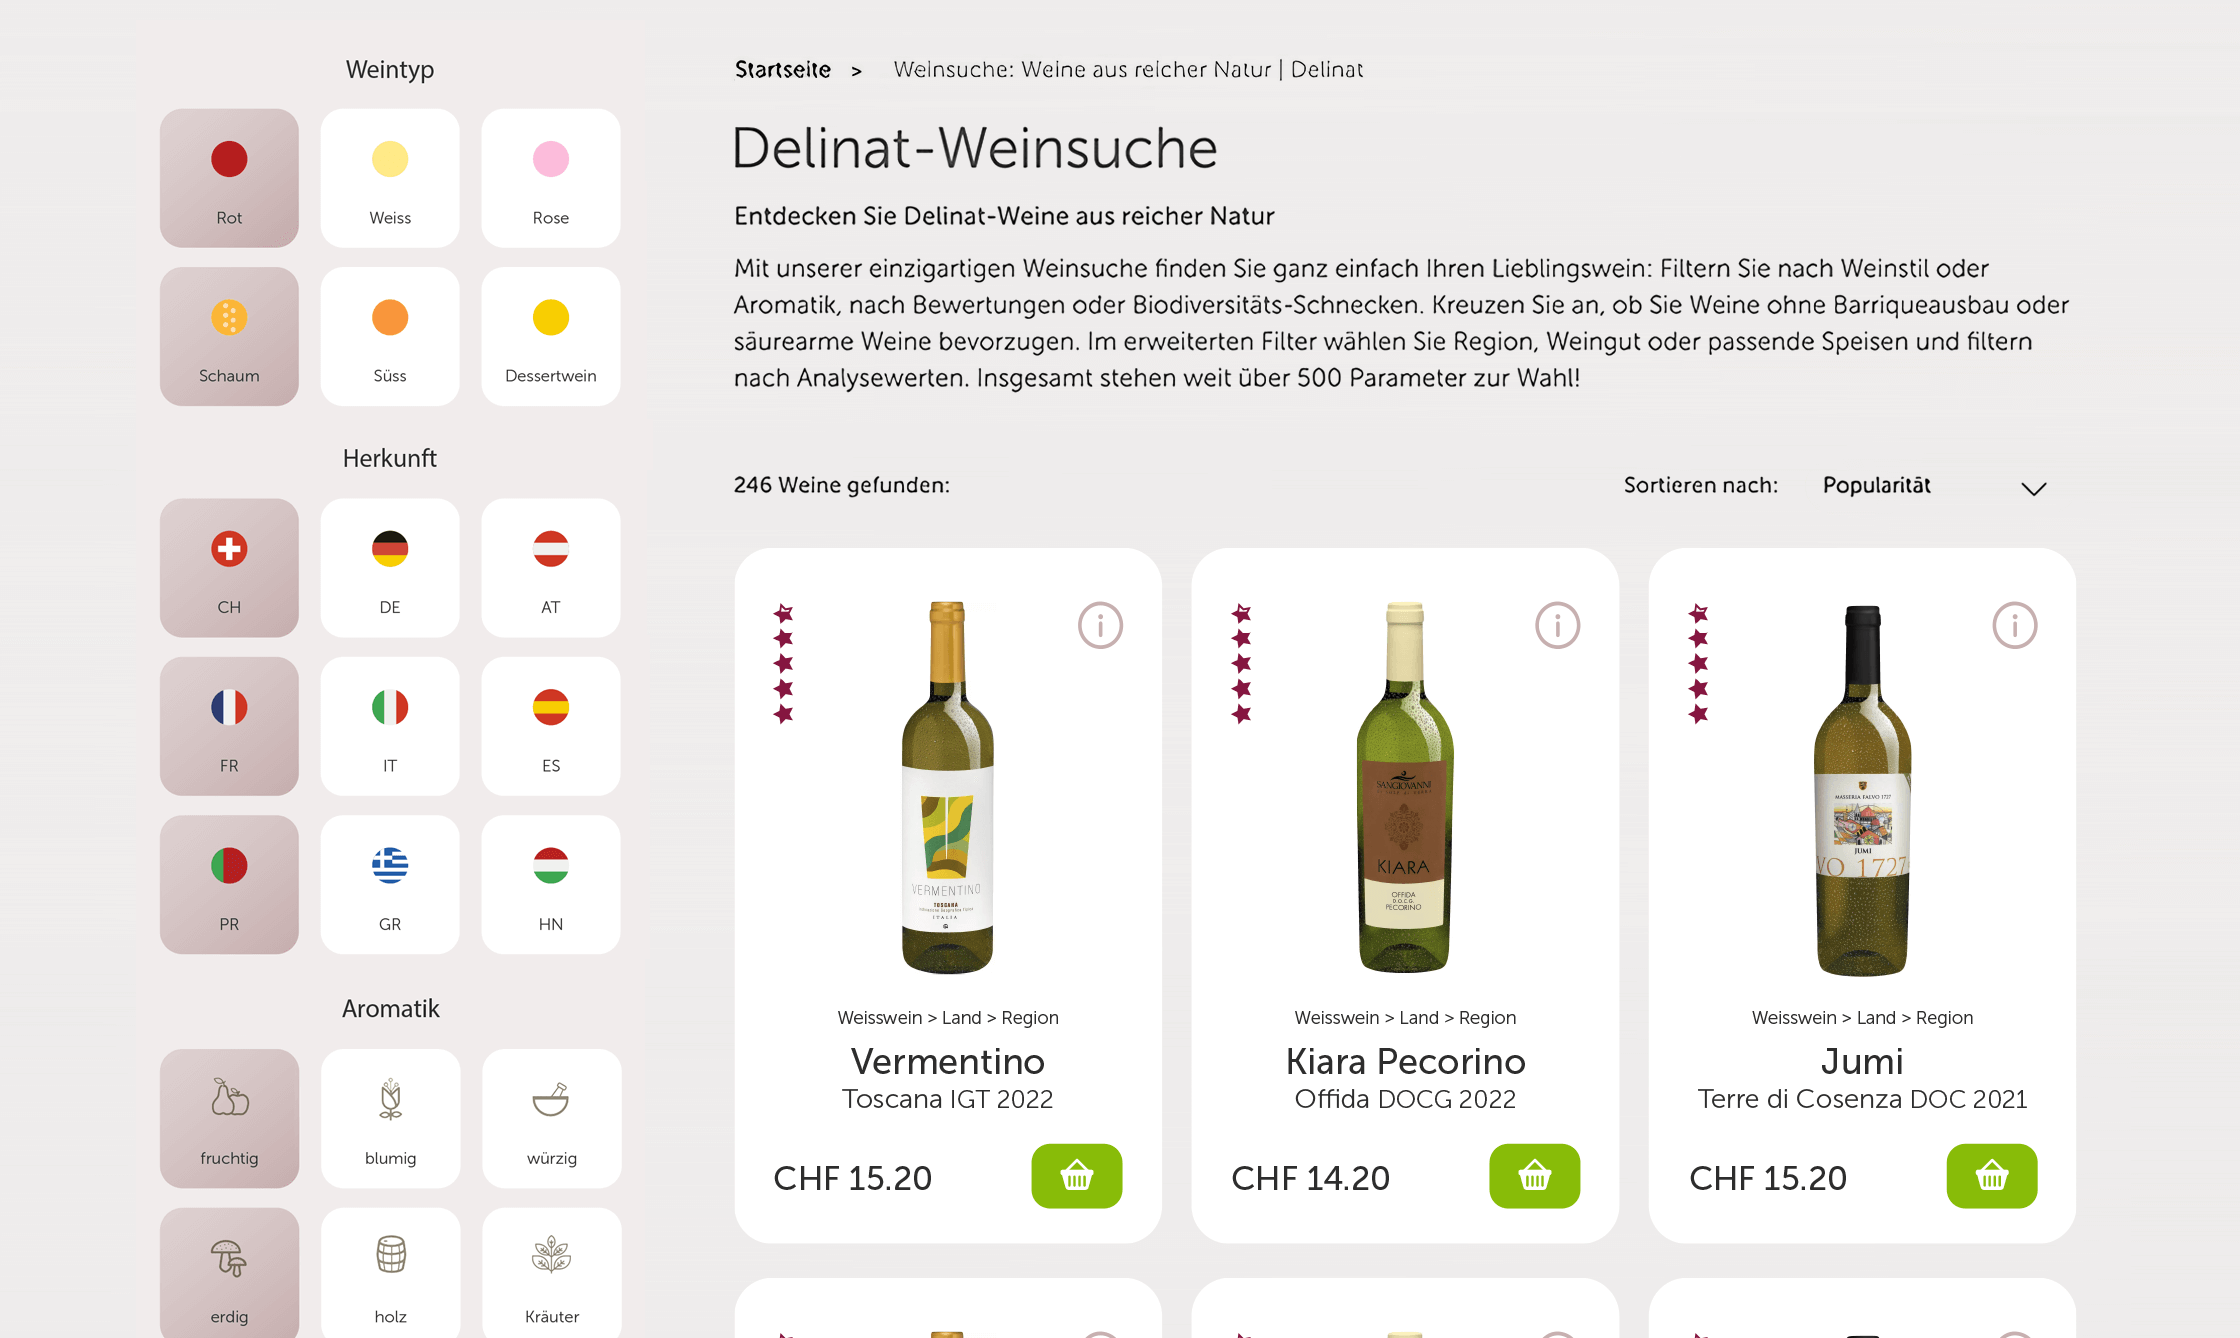Click the basket icon for Jumi
This screenshot has width=2240, height=1338.
coord(1991,1176)
